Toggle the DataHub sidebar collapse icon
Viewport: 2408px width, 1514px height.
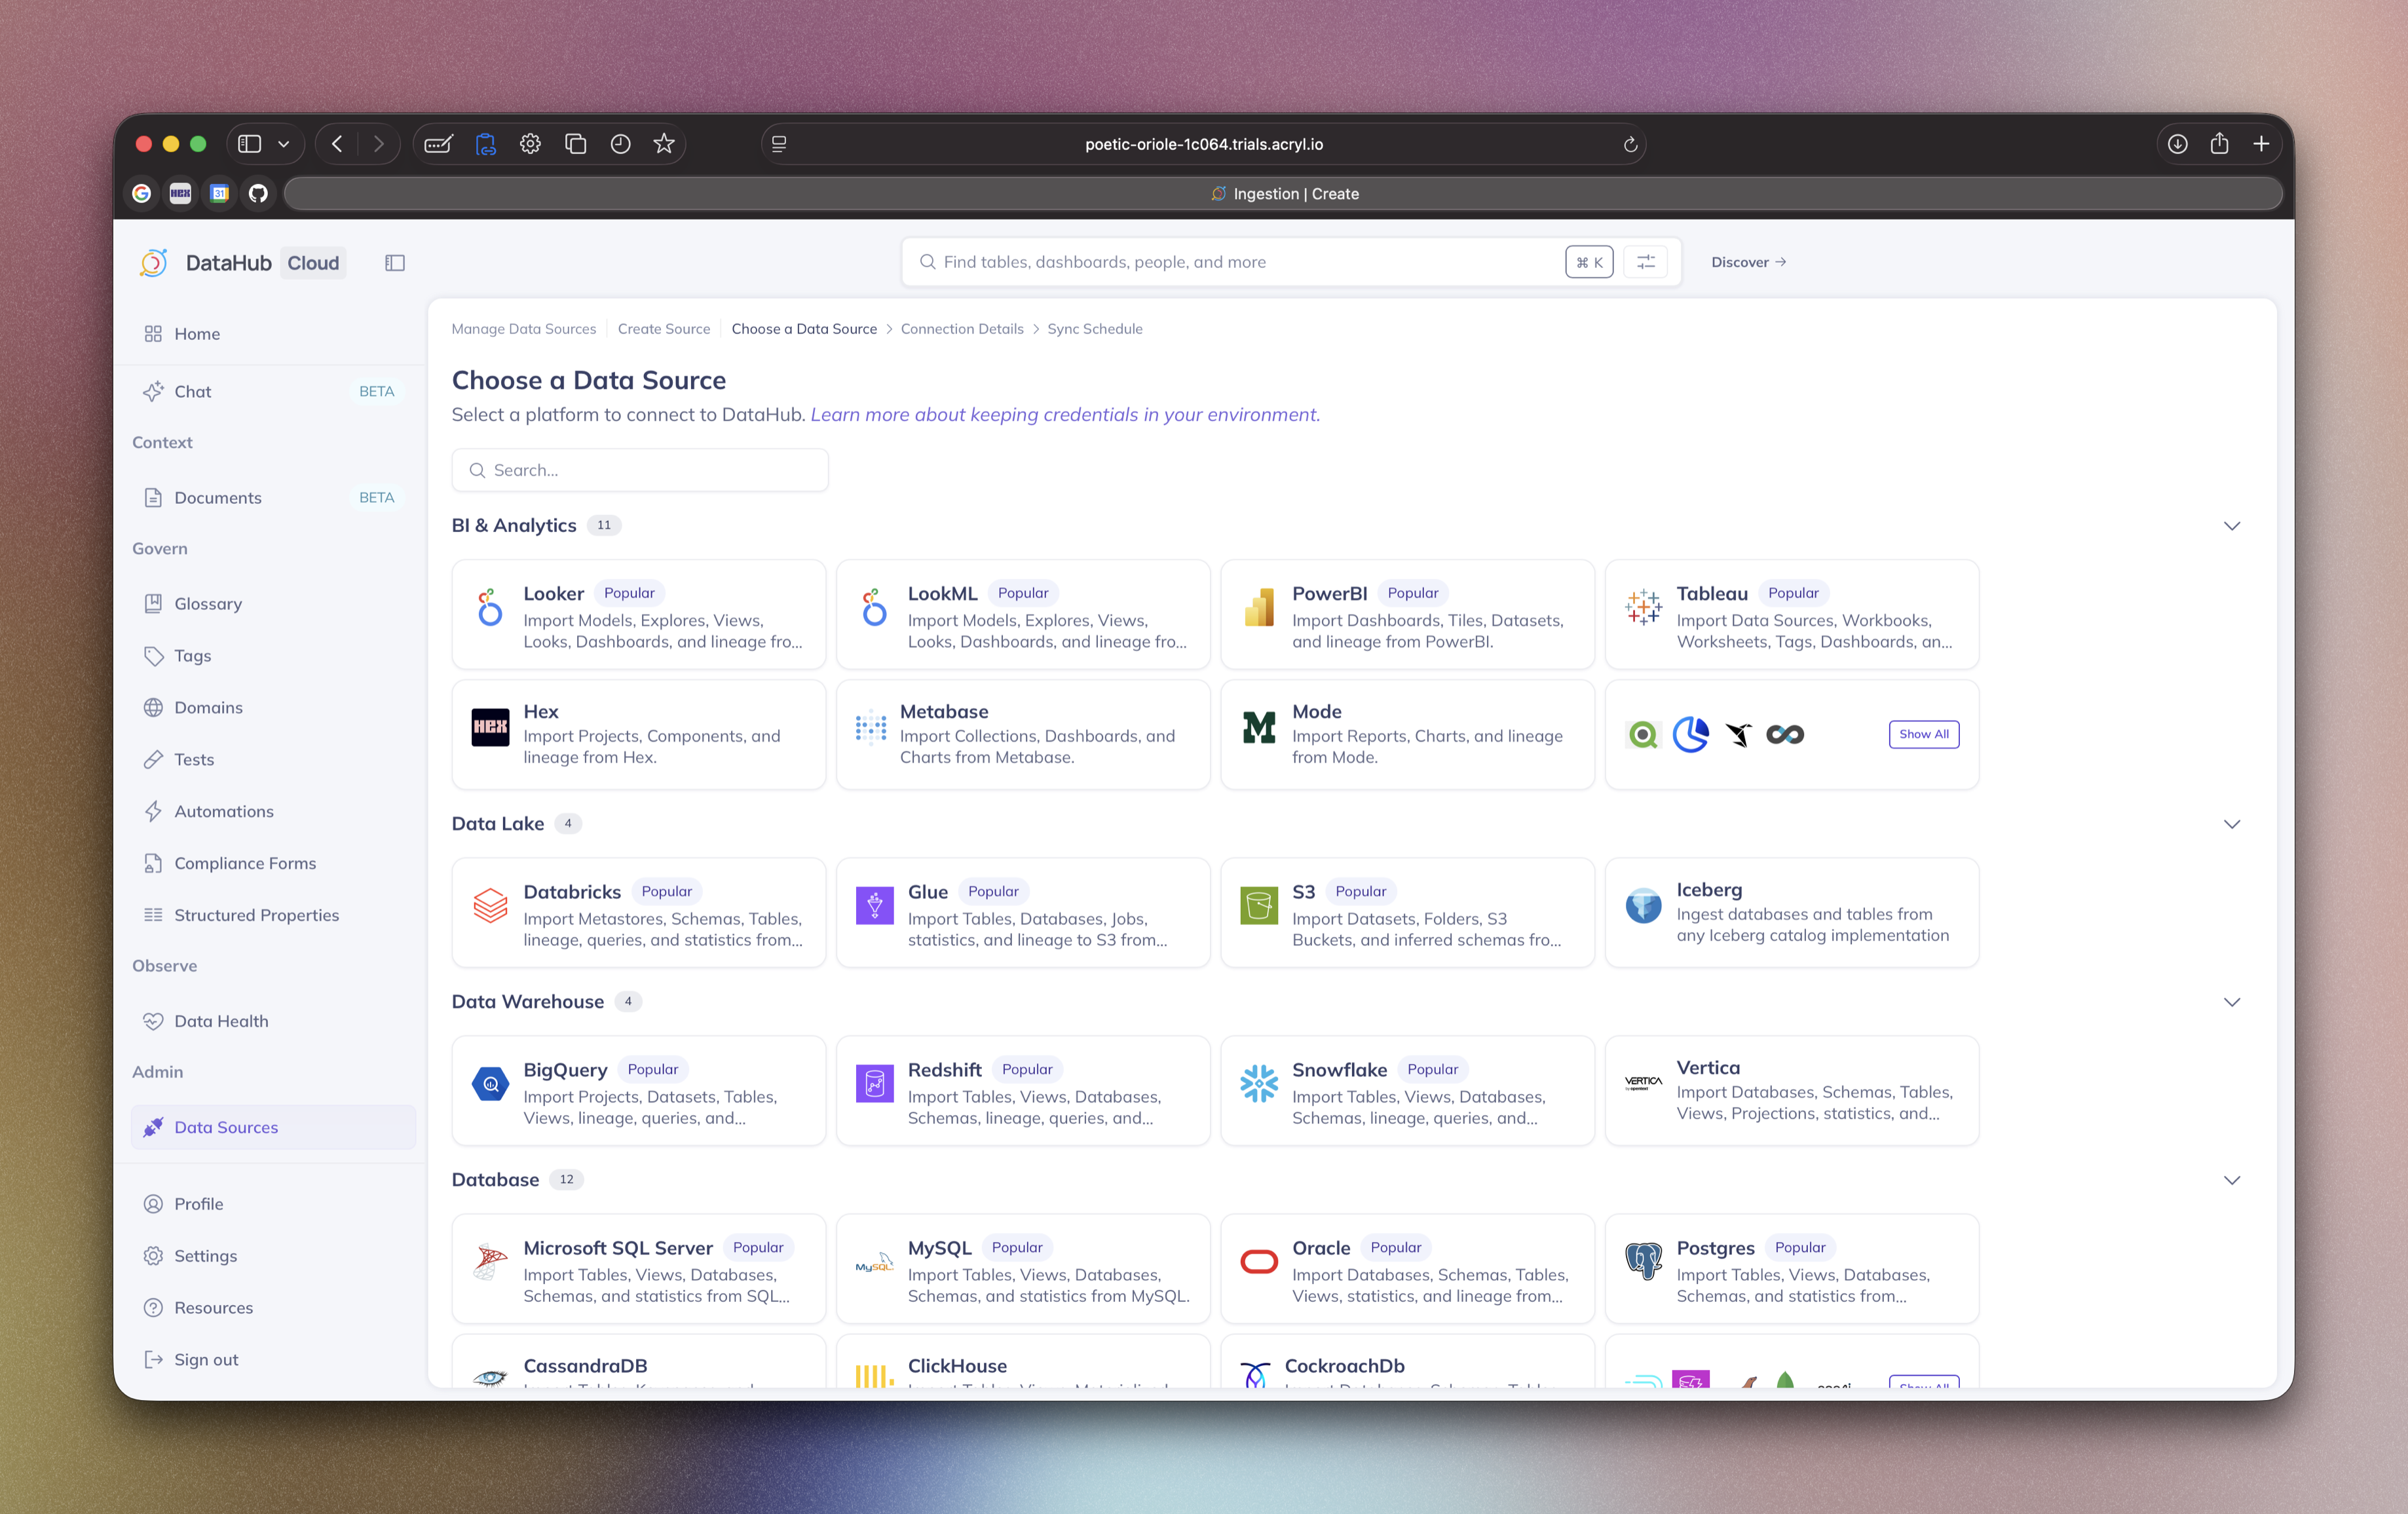coord(395,263)
